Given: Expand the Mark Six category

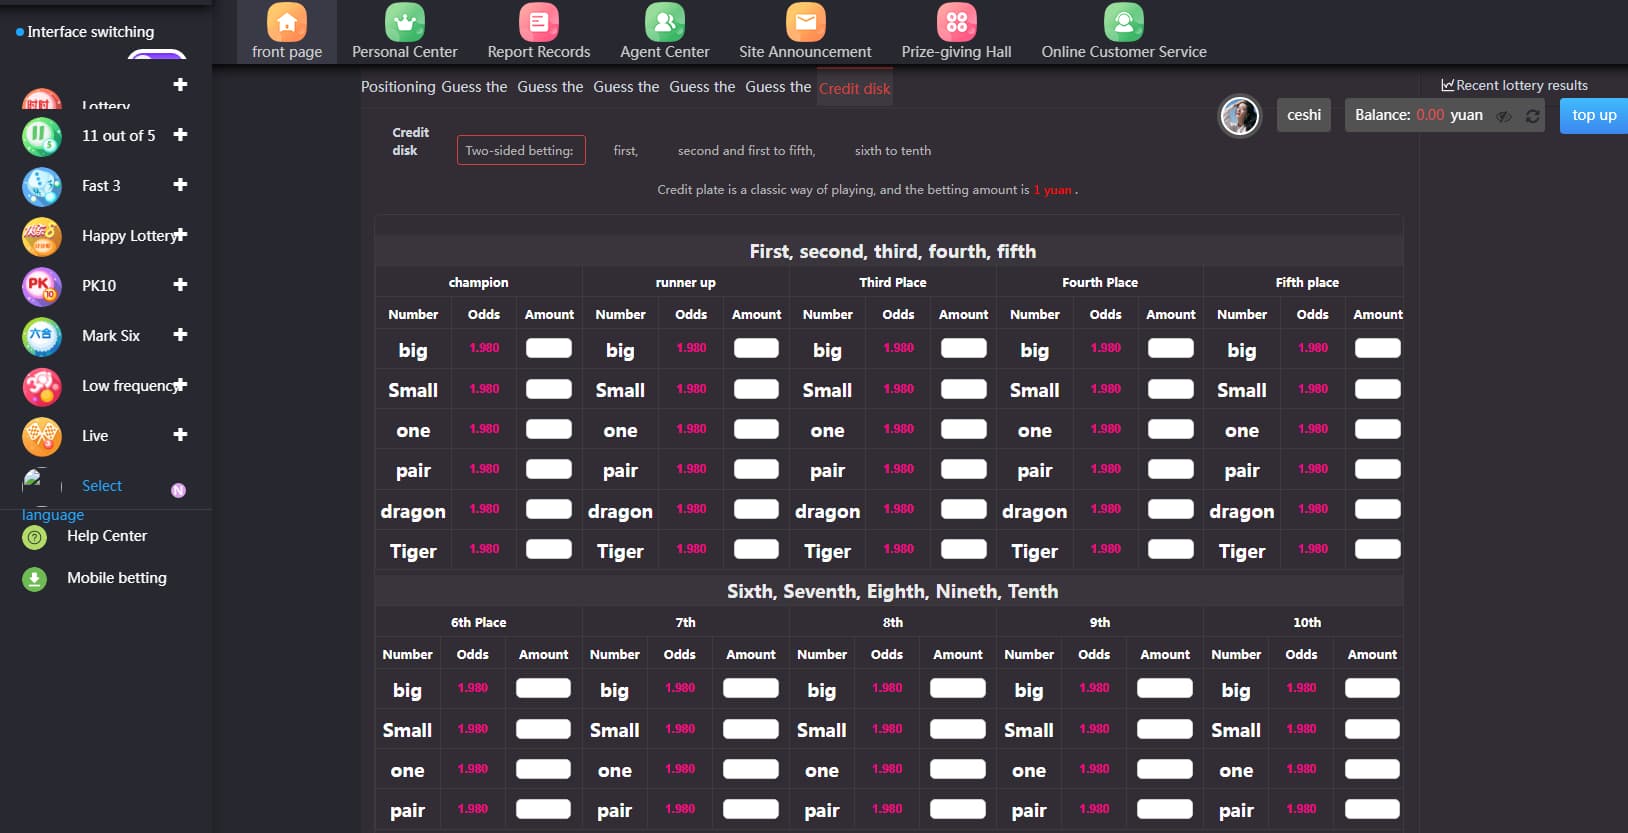Looking at the screenshot, I should [x=180, y=335].
